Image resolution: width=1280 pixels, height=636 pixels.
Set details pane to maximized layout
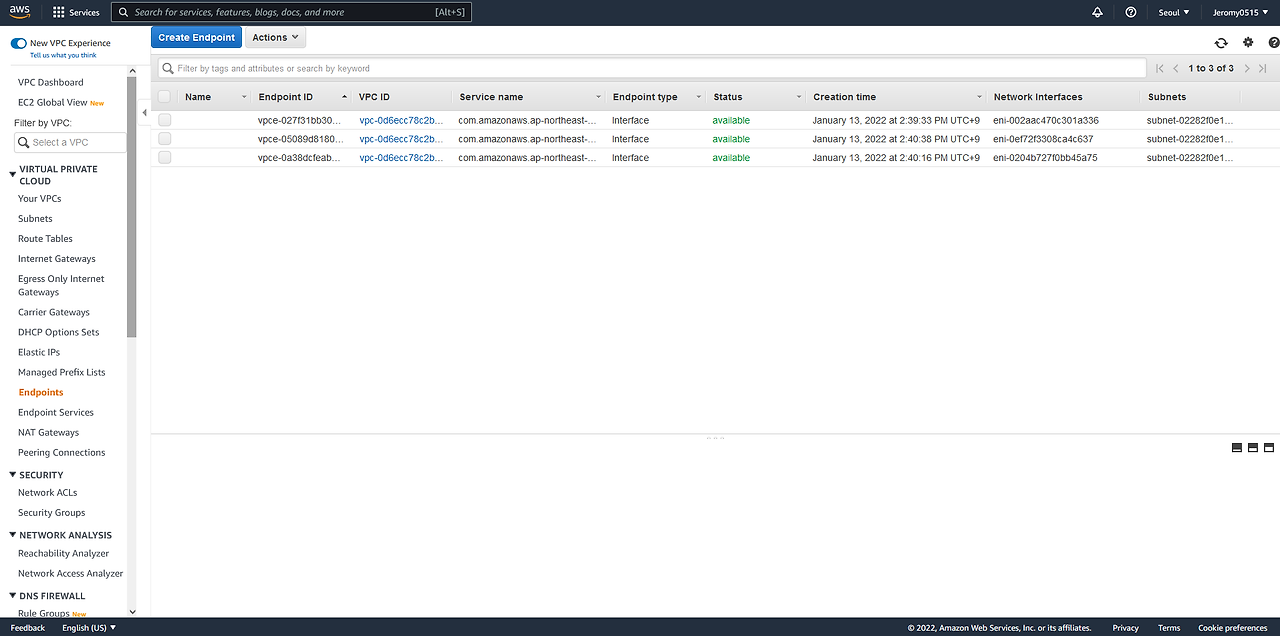pos(1269,448)
